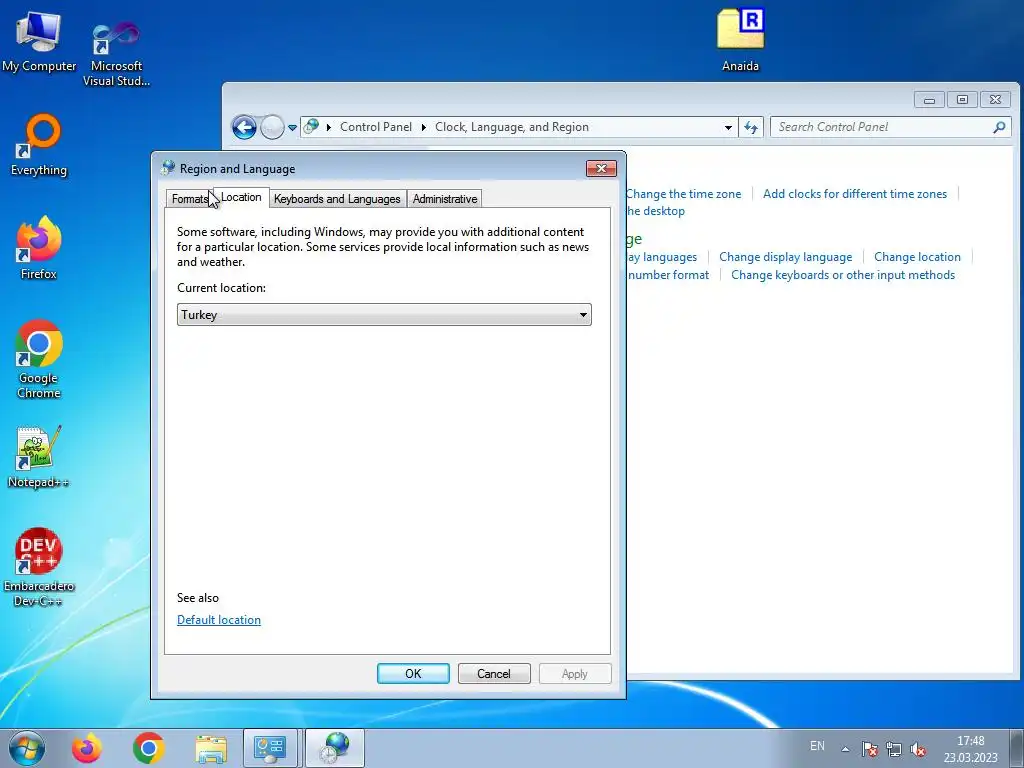Open recent pages dropdown arrow
The width and height of the screenshot is (1024, 768).
click(x=293, y=127)
